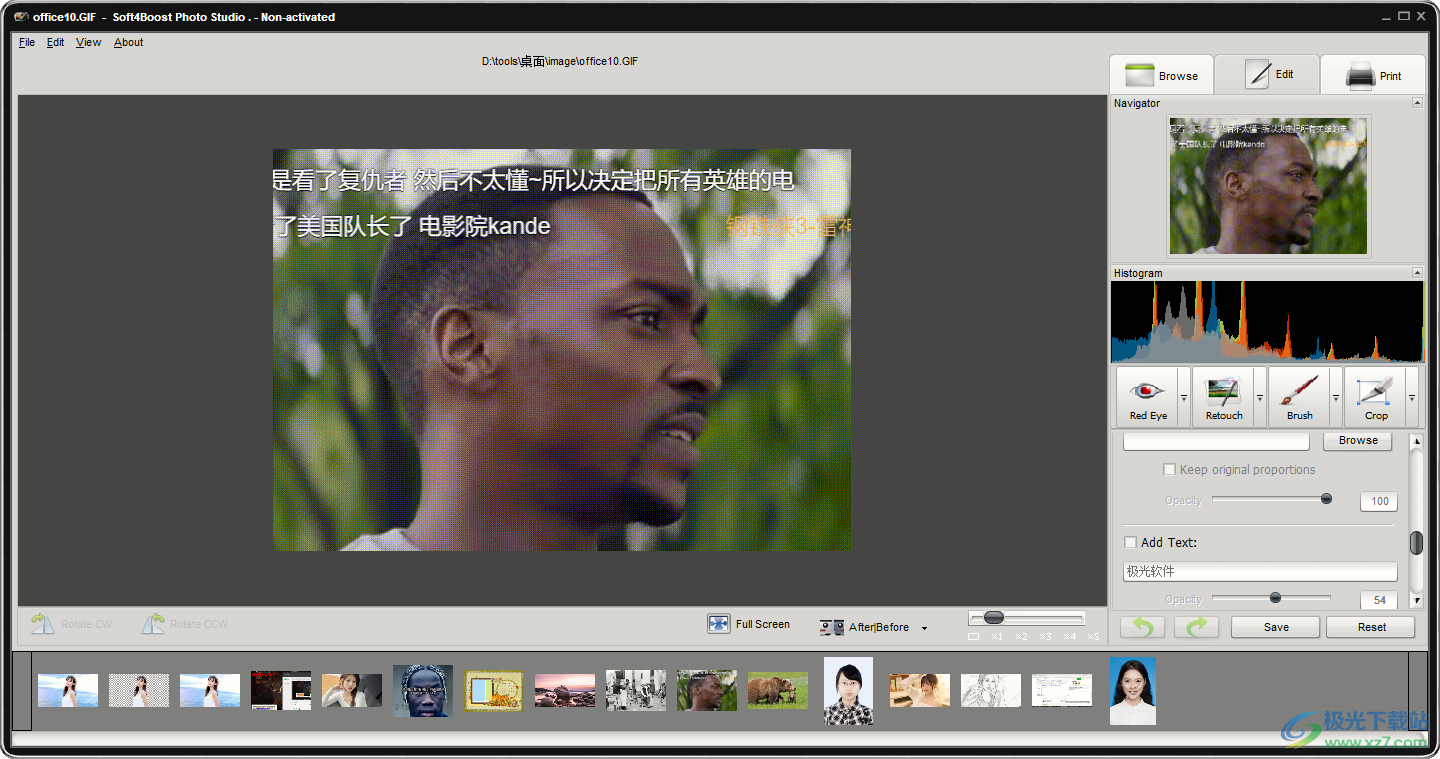Select the bear photo thumbnail in the filmstrip
Image resolution: width=1440 pixels, height=759 pixels.
pyautogui.click(x=777, y=690)
